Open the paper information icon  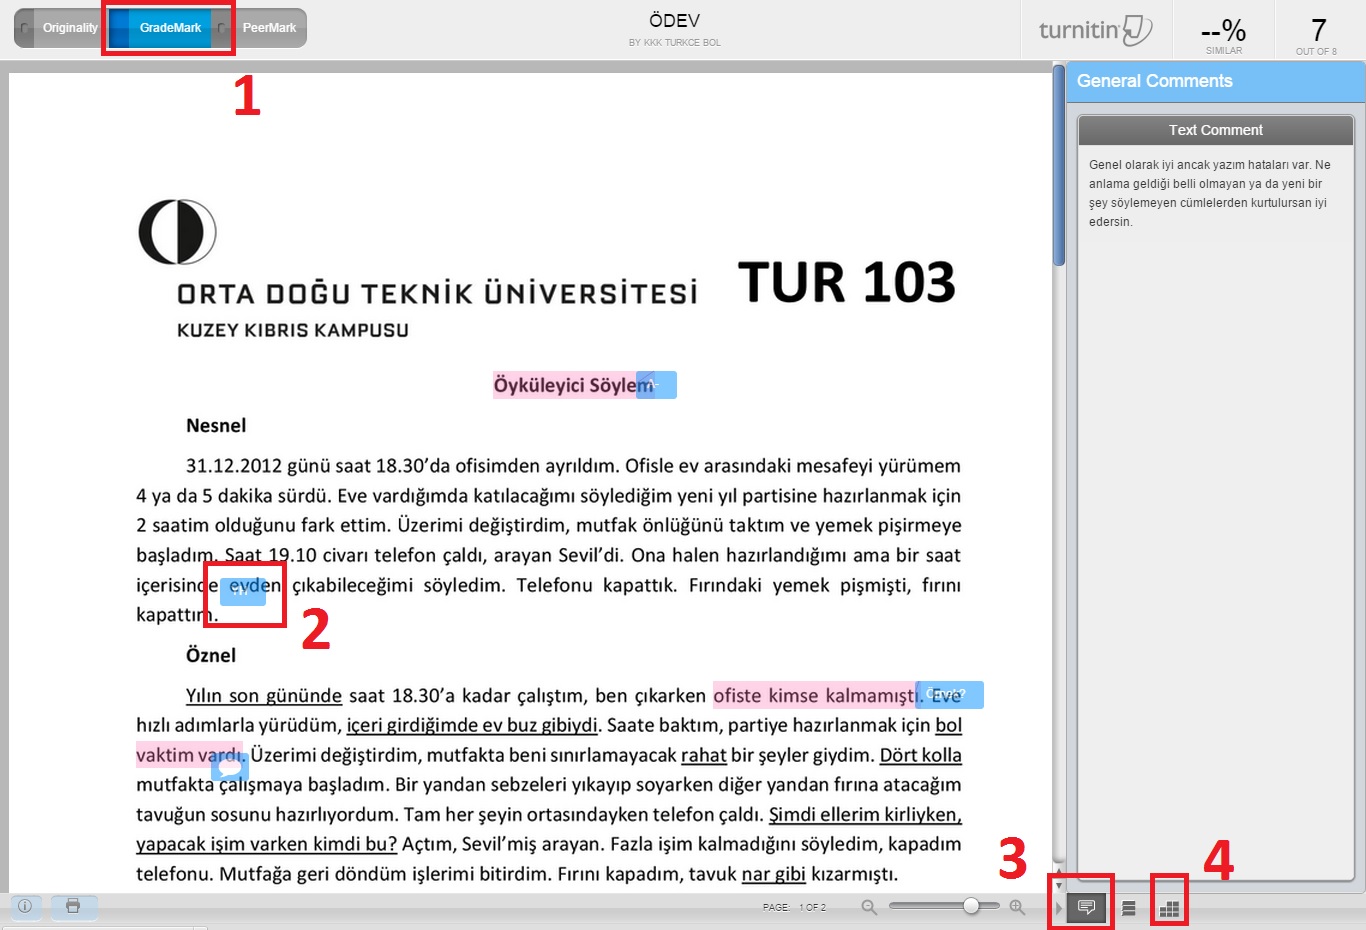coord(25,906)
